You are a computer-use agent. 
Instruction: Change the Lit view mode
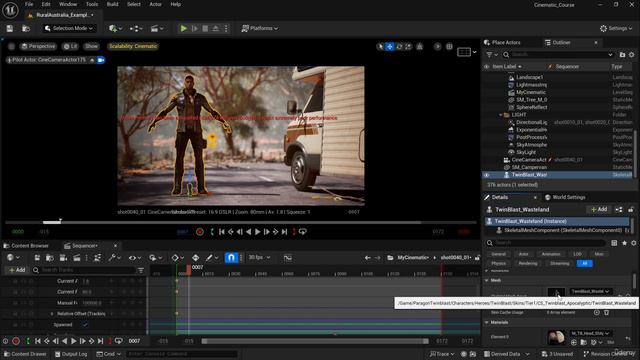coord(70,46)
